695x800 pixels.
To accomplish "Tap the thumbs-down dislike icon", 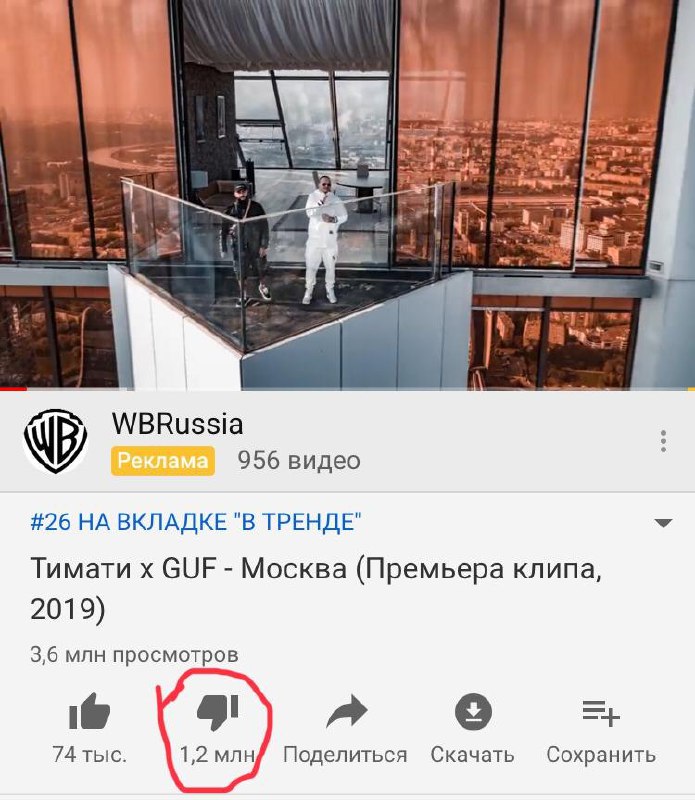I will (218, 711).
